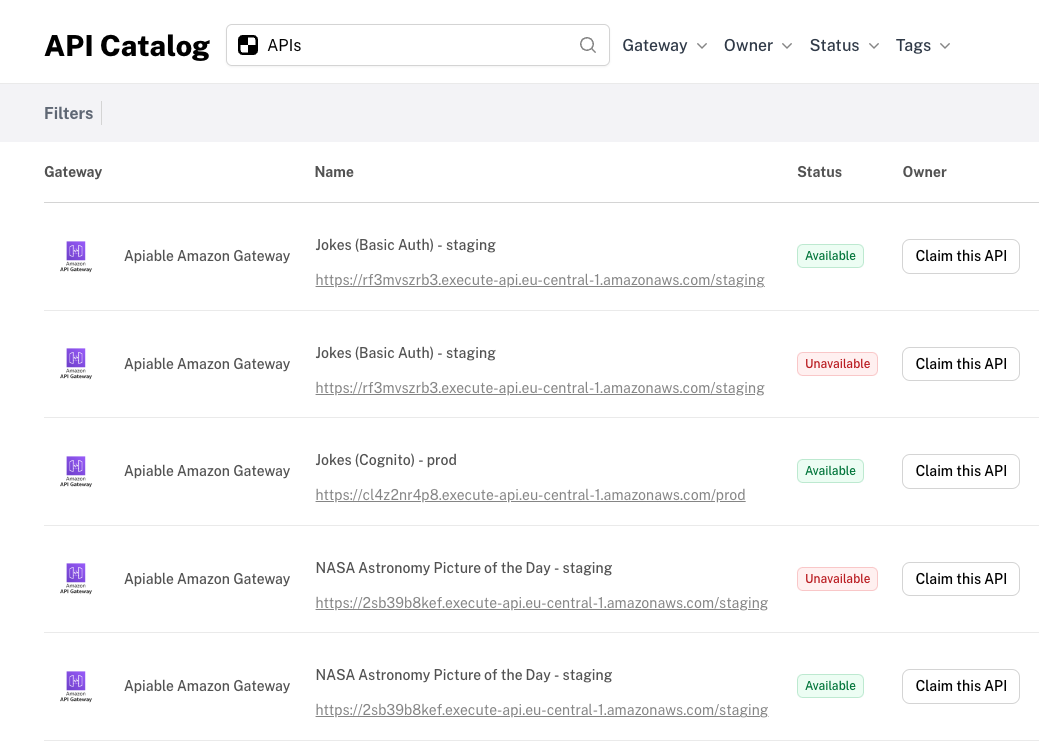Click the Available badge on Jokes (Cognito)
The image size is (1039, 744).
coord(830,471)
